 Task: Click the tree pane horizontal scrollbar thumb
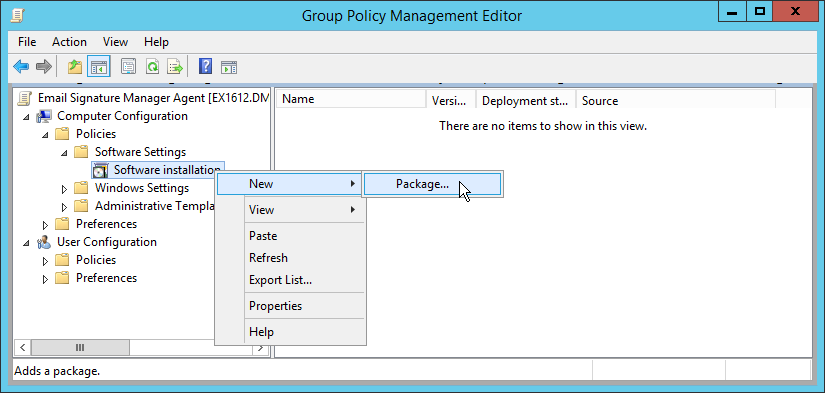click(81, 347)
